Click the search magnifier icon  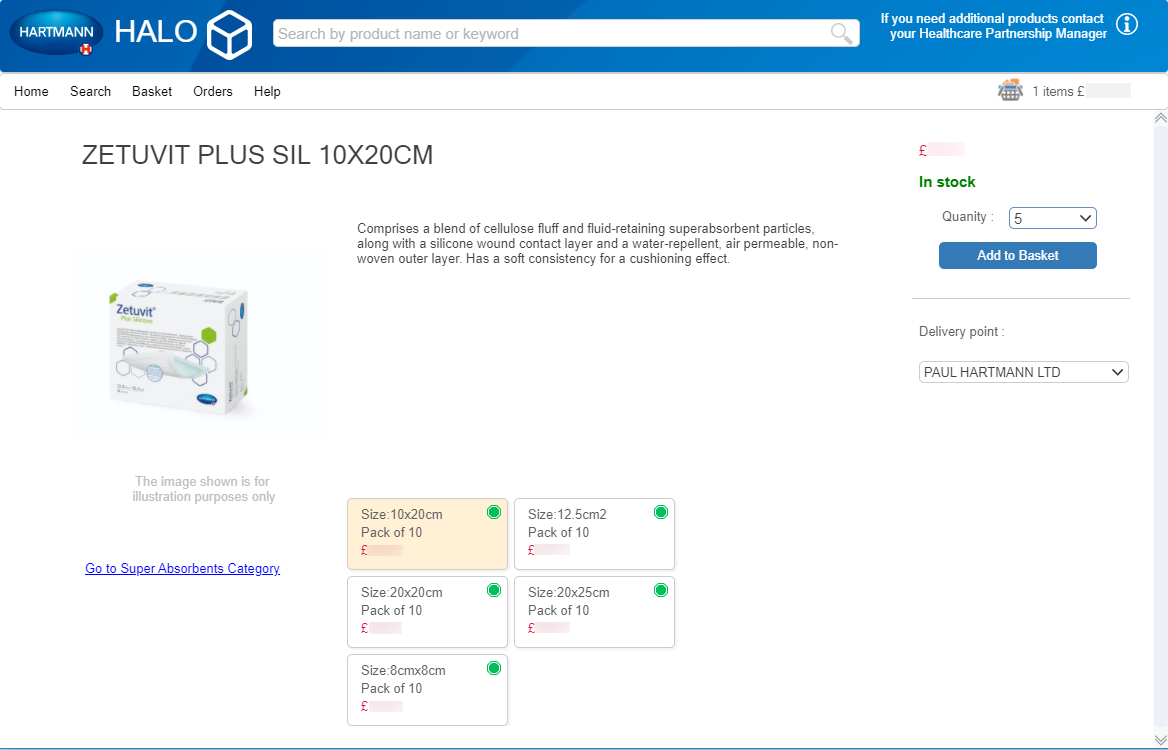(841, 34)
